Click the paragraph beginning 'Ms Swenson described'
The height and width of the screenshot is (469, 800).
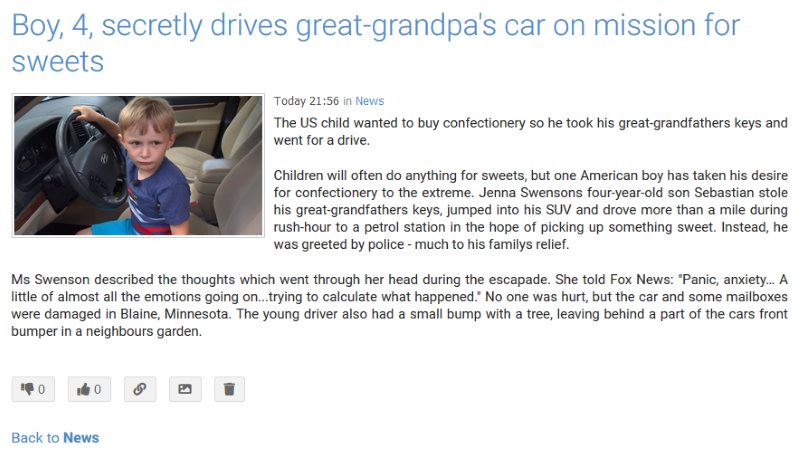(399, 305)
